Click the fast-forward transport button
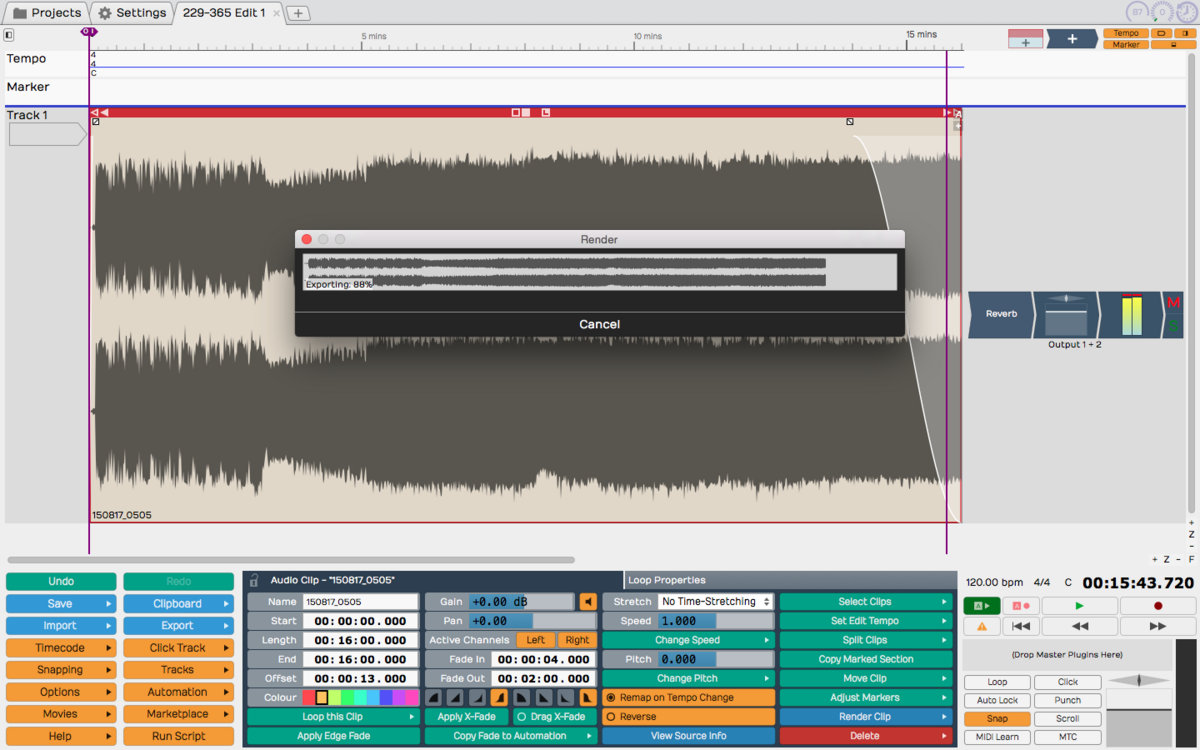This screenshot has width=1200, height=750. 1157,626
